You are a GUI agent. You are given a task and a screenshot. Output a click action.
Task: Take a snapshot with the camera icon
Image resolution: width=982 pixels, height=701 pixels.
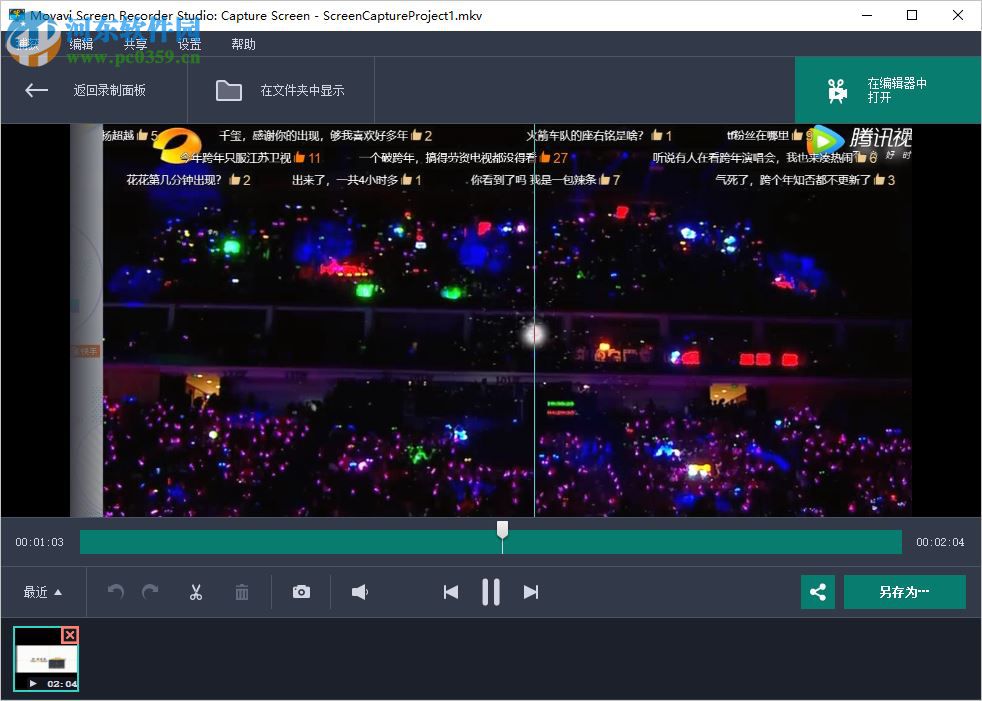301,592
